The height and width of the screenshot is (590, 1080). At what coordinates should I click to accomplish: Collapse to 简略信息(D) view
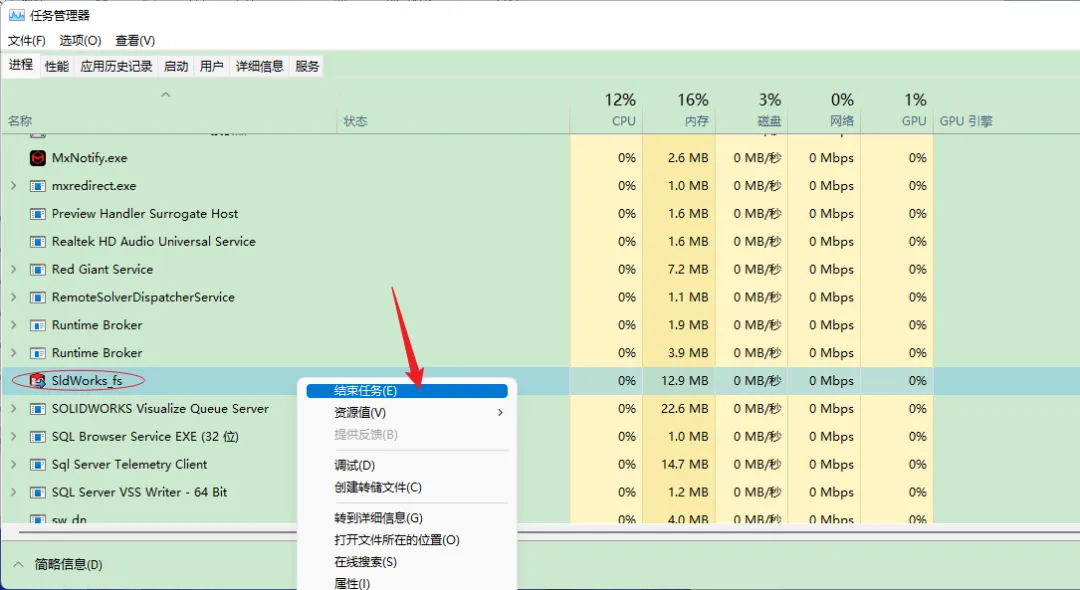(59, 565)
